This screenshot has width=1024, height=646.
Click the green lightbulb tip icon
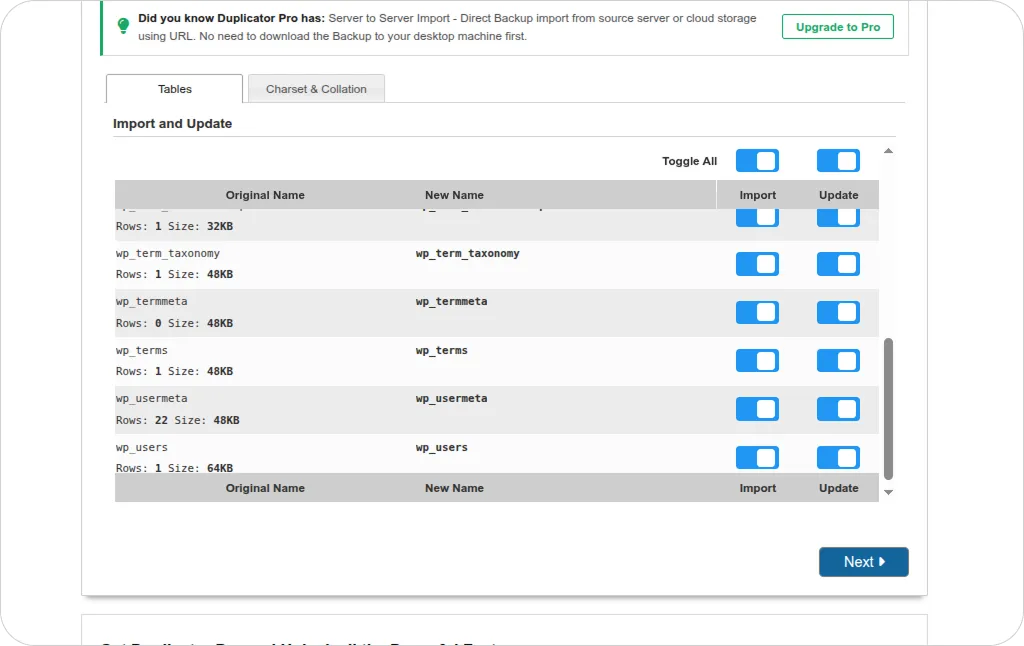pyautogui.click(x=123, y=26)
